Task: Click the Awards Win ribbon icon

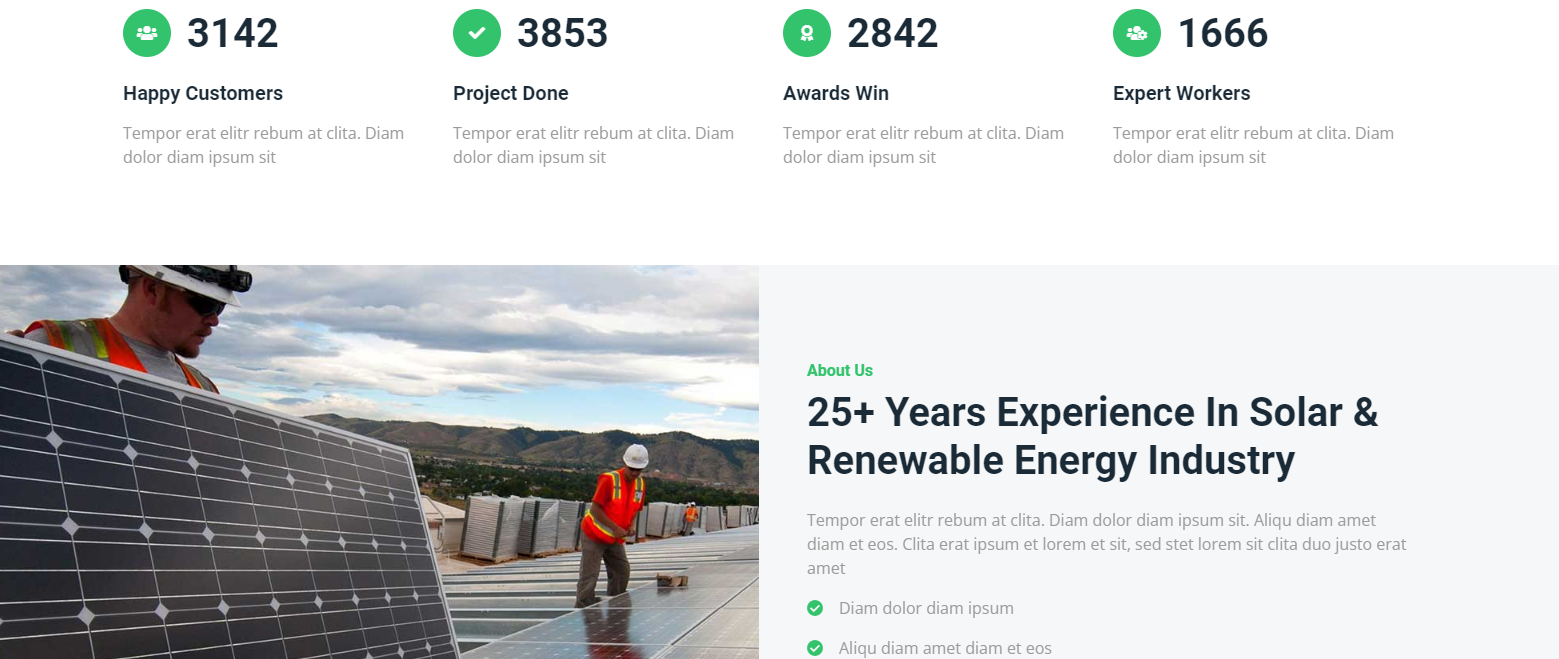Action: point(807,33)
